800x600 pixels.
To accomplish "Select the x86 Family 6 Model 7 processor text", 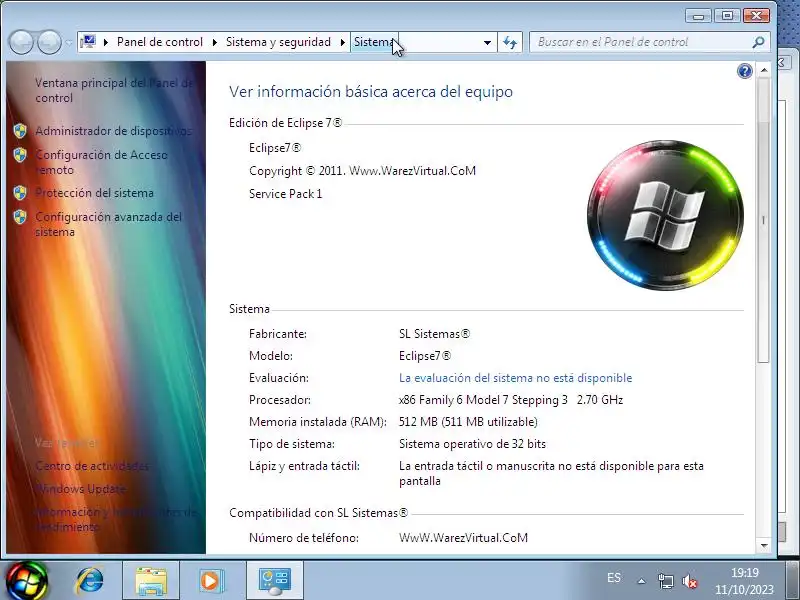I will point(511,400).
